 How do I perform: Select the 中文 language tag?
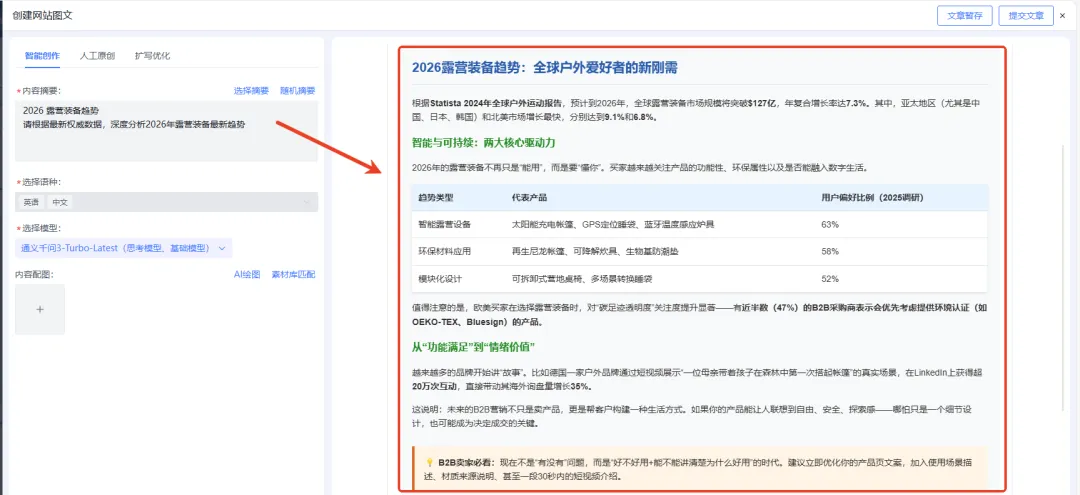60,202
